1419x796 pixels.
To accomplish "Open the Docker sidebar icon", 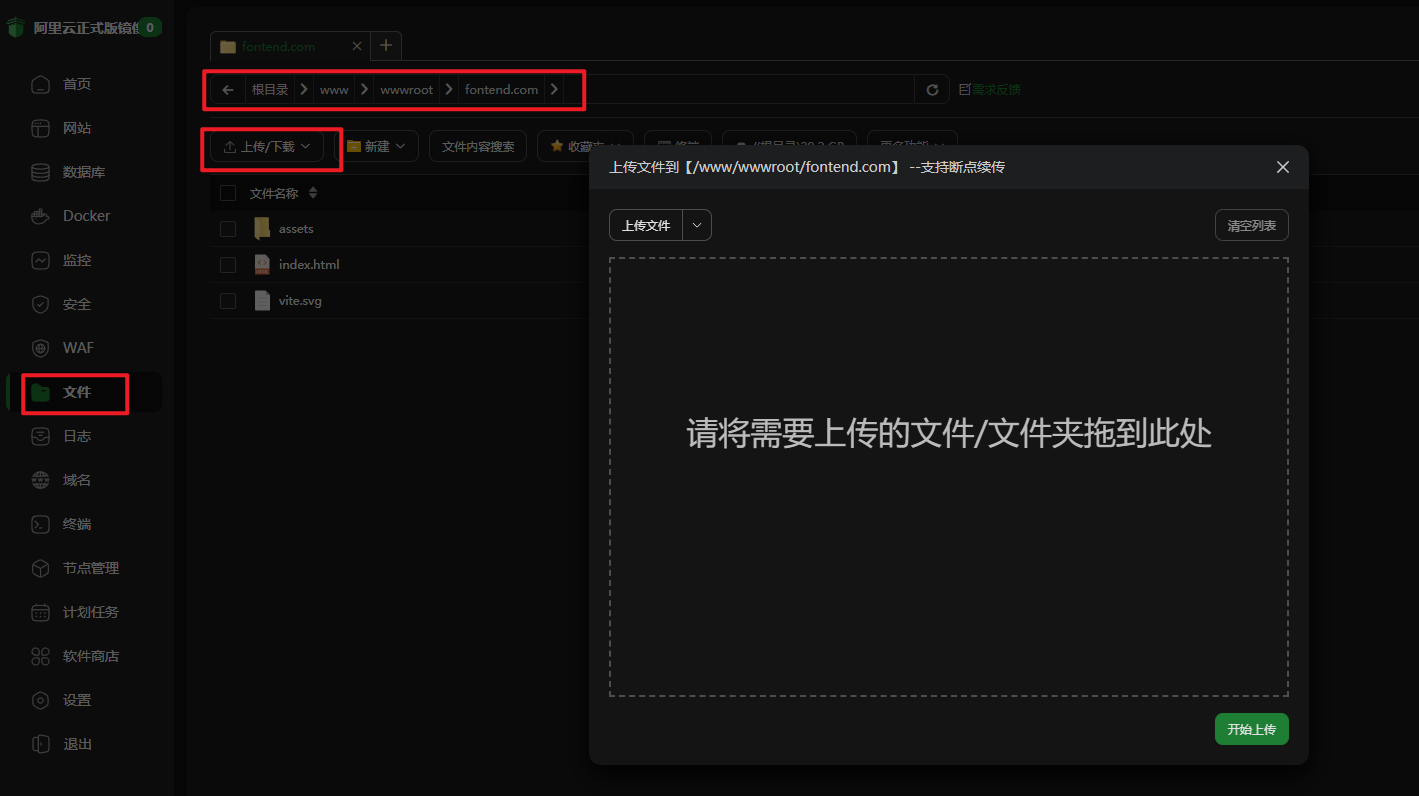I will [40, 216].
